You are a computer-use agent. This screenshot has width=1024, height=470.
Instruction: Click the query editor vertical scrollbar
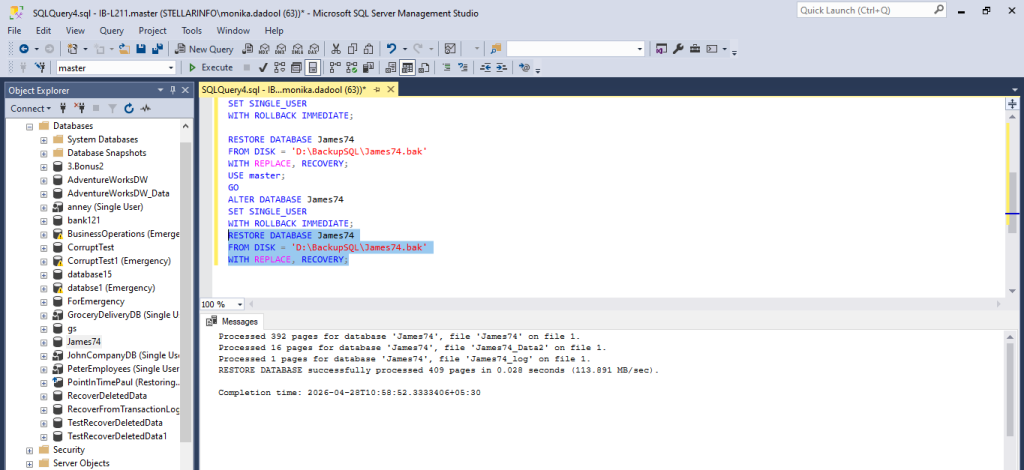[x=1012, y=202]
